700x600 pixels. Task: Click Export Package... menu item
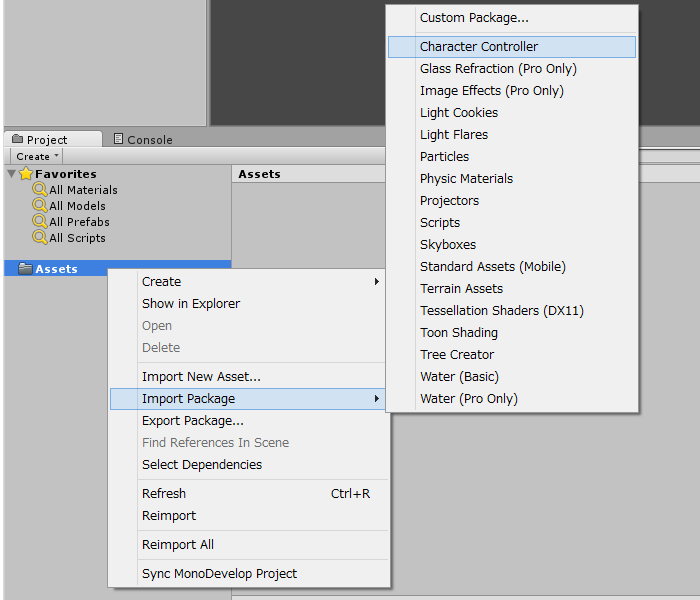193,421
